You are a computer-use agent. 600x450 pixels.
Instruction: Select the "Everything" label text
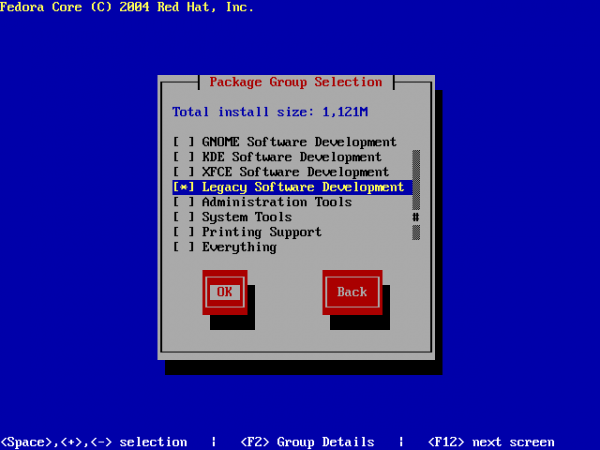click(239, 247)
